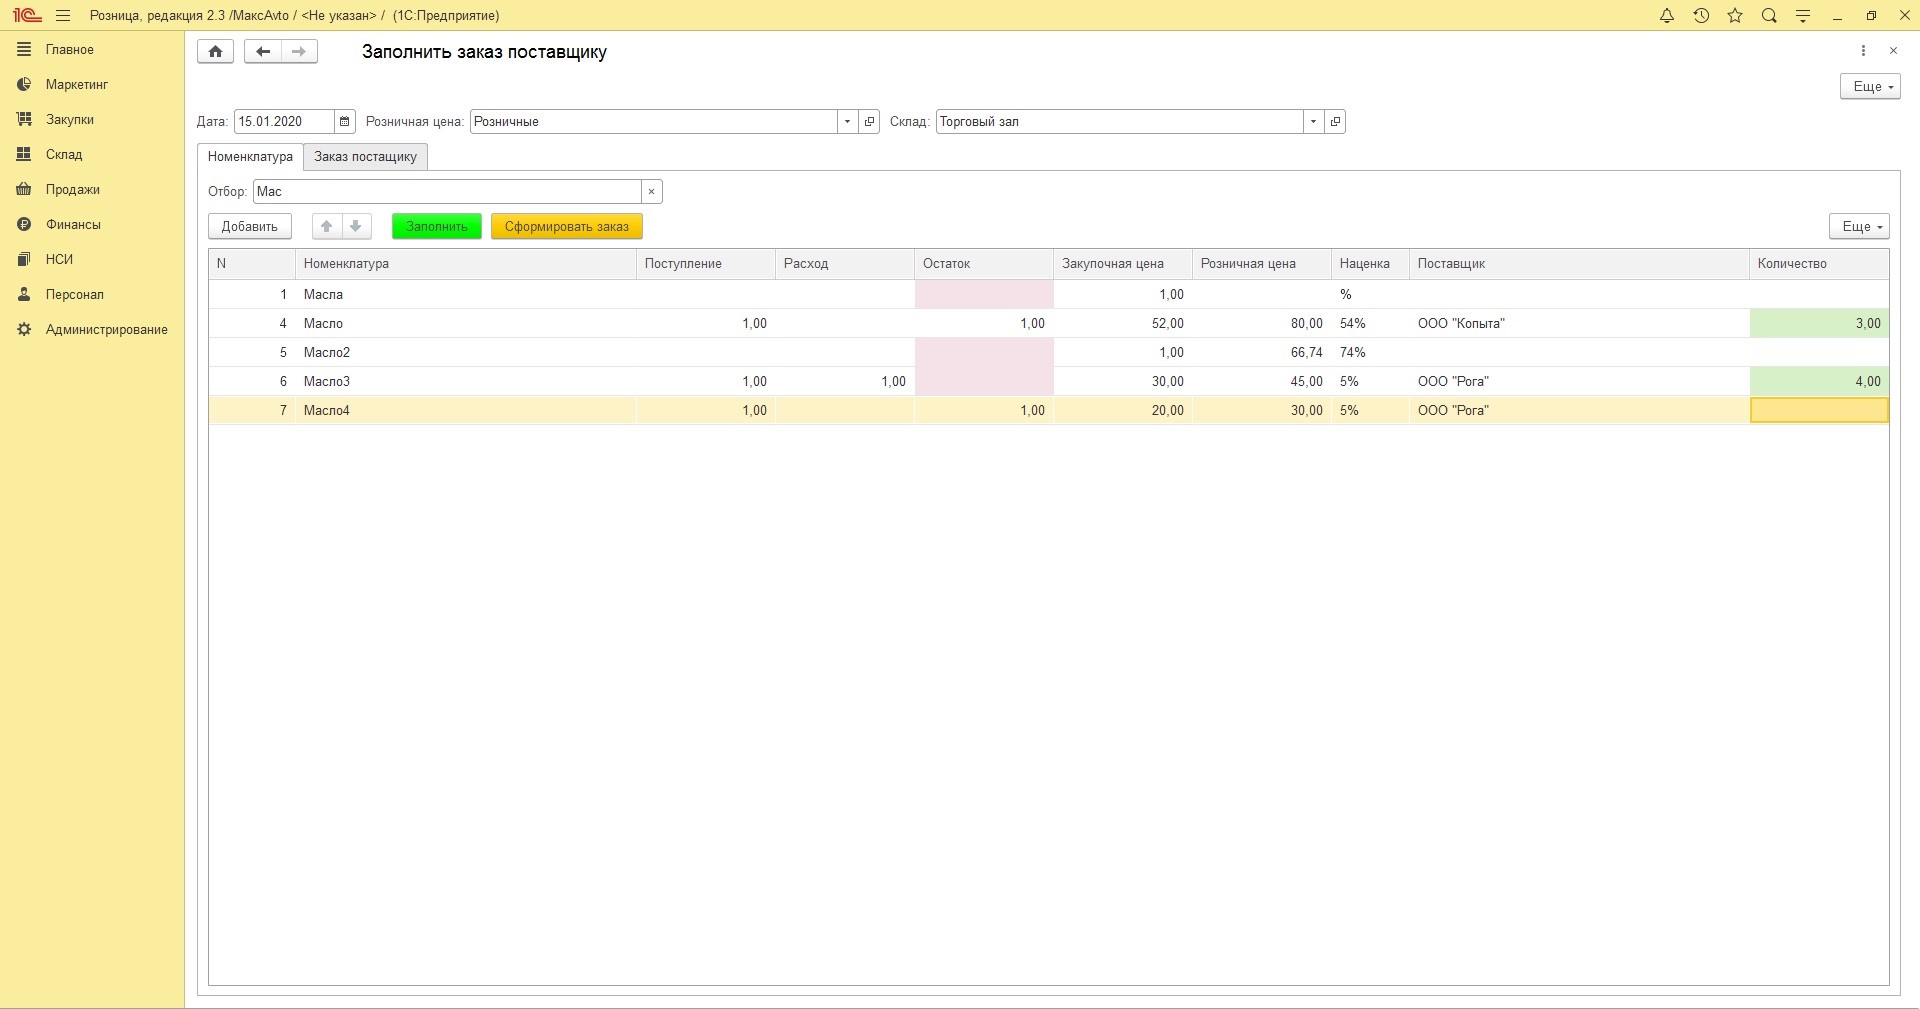This screenshot has height=1009, width=1920.
Task: Move row down arrow button
Action: [x=356, y=227]
